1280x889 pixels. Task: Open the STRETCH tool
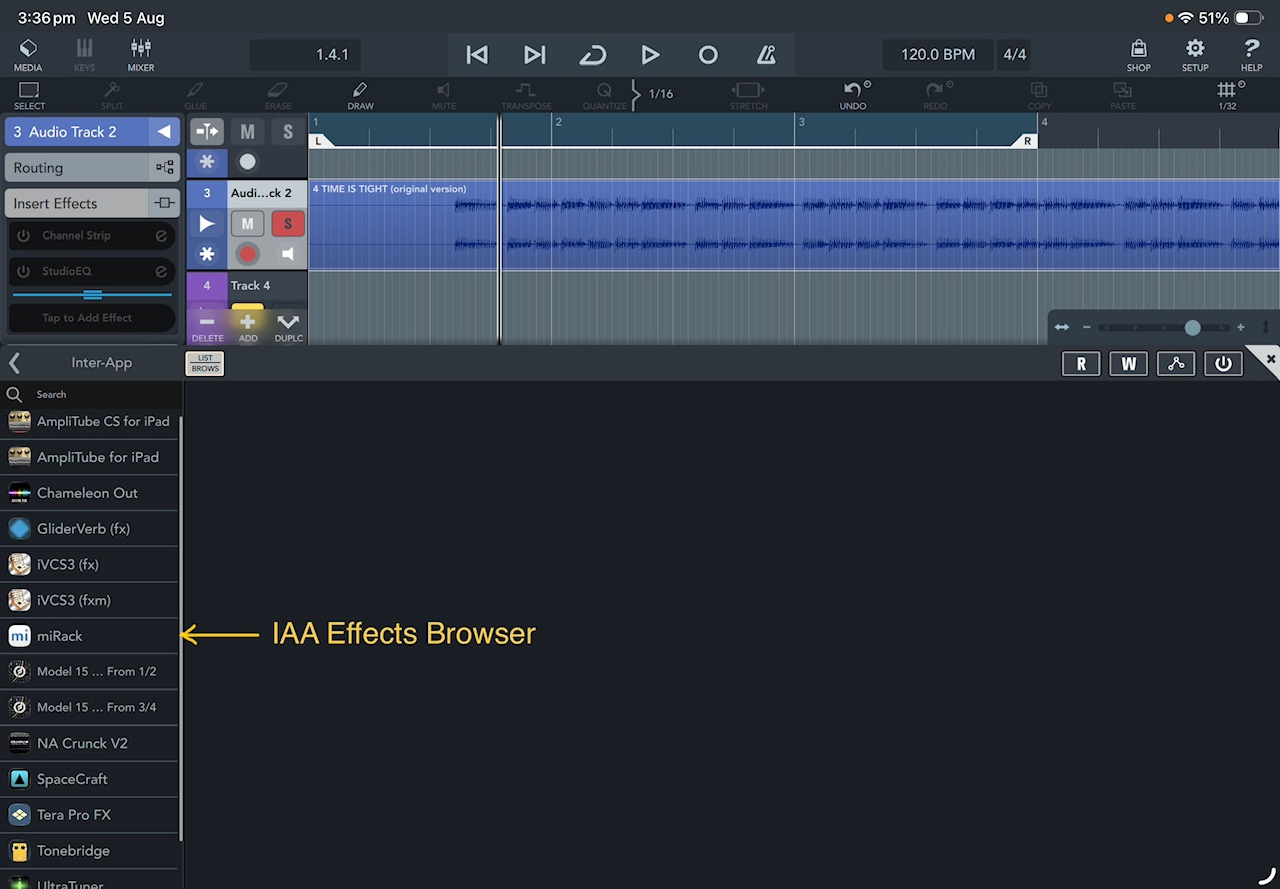pyautogui.click(x=748, y=95)
